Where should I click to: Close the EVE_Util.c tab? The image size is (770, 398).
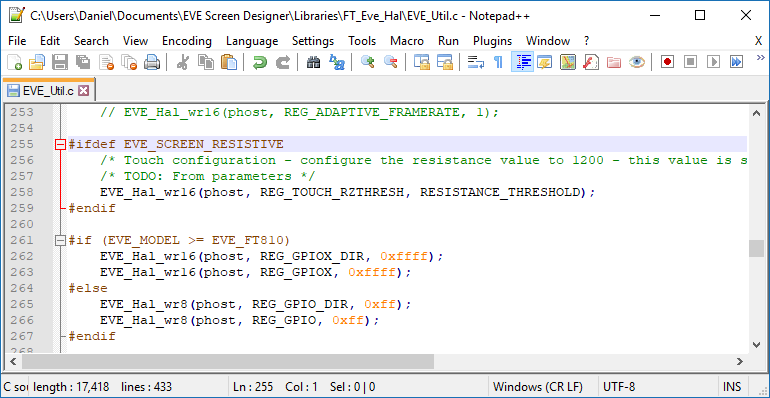coord(84,90)
